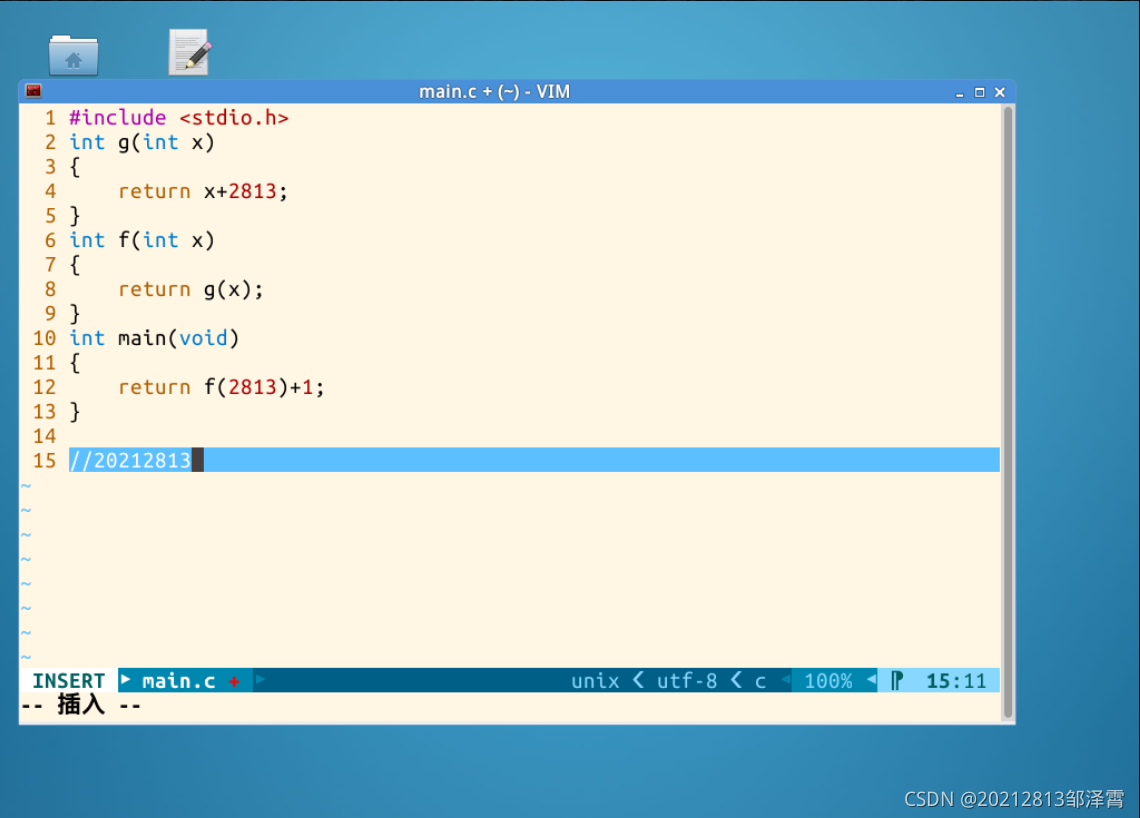Click the title bar text 'main.c + (~) - VIM'
The width and height of the screenshot is (1140, 818).
coord(494,92)
